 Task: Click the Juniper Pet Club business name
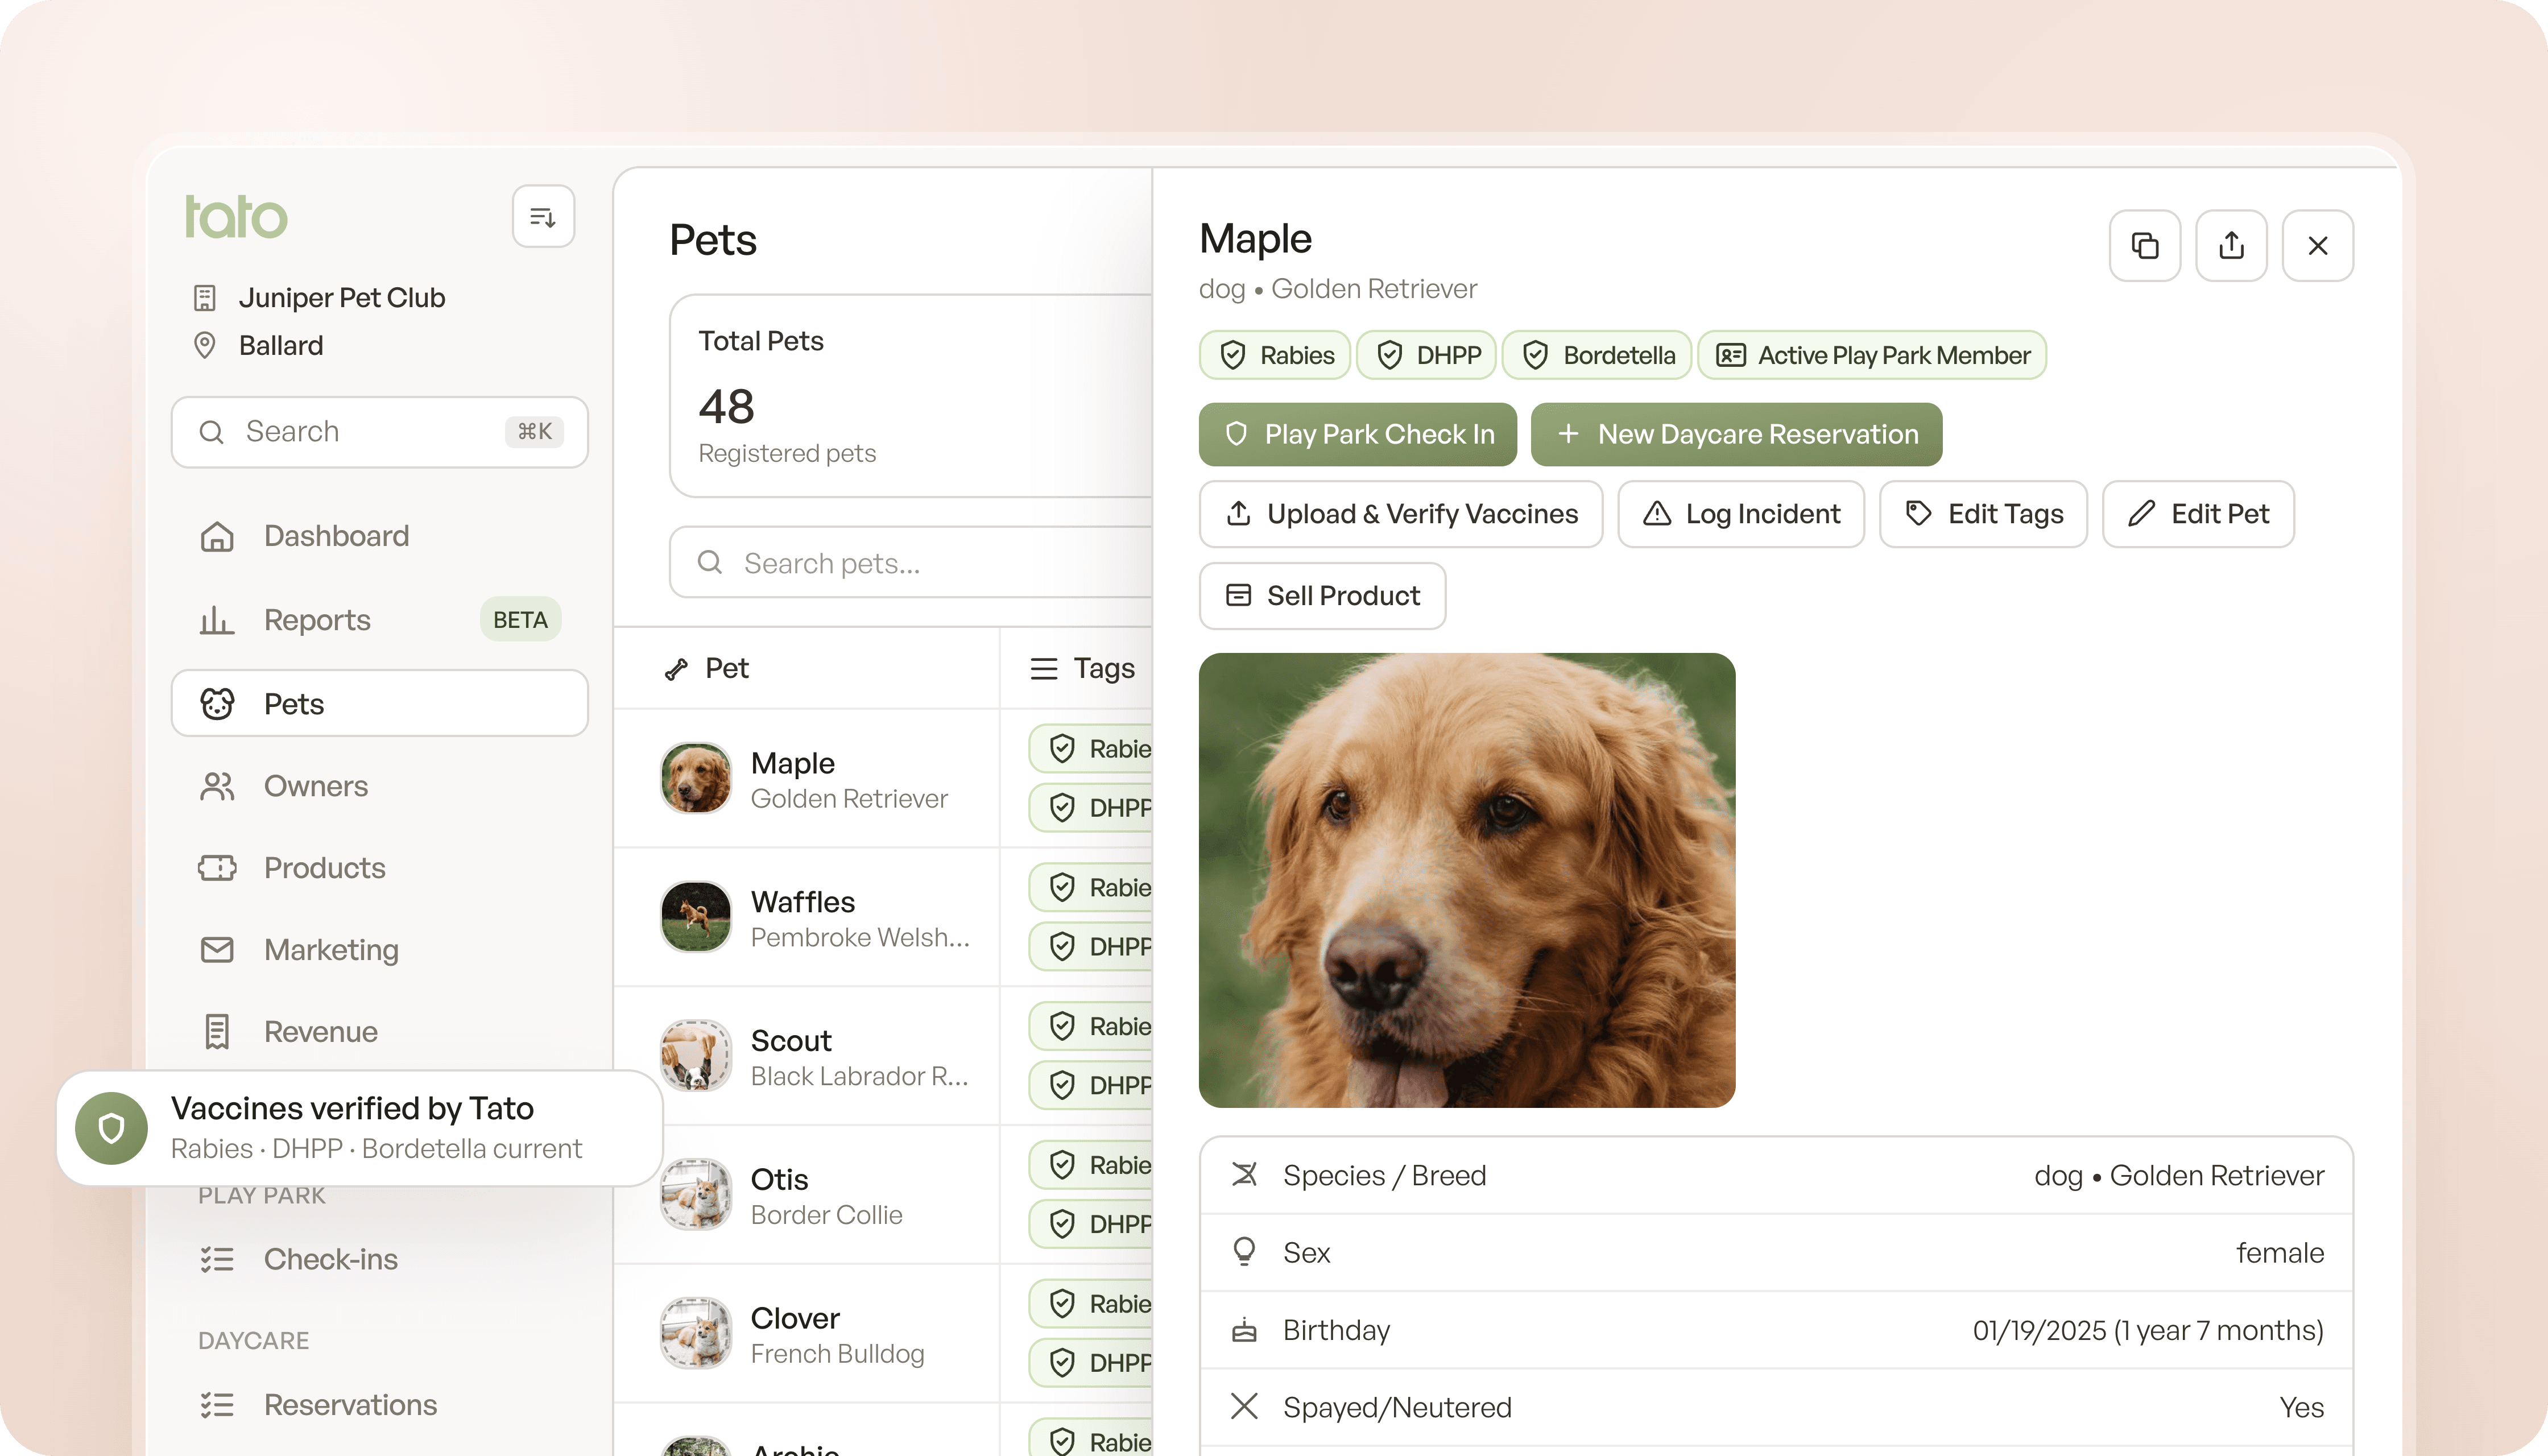342,298
